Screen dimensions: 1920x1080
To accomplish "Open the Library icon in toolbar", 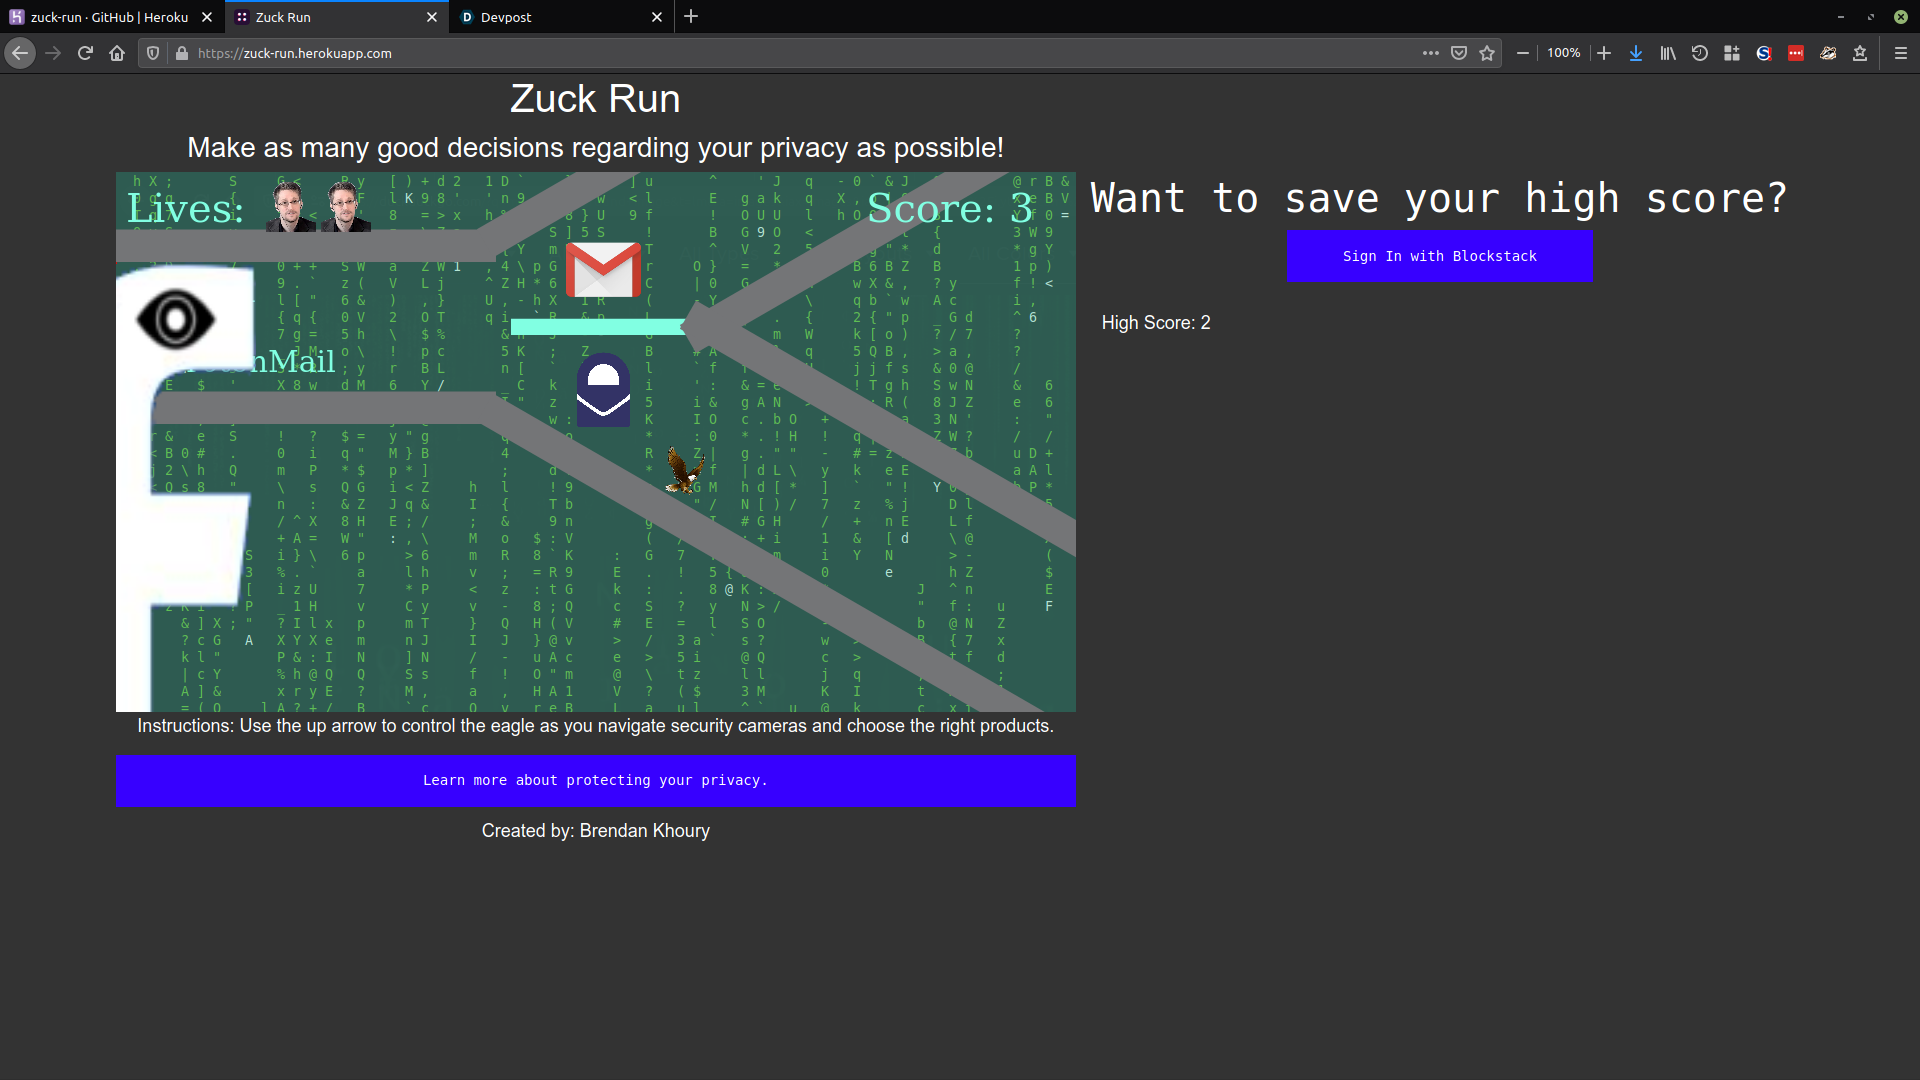I will tap(1668, 53).
